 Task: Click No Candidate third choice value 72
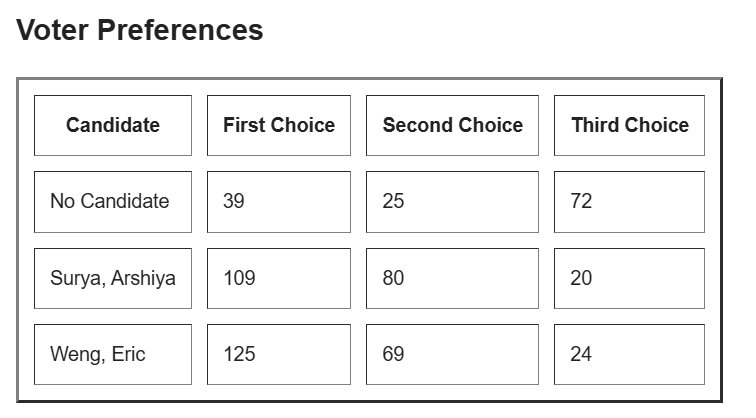point(629,202)
